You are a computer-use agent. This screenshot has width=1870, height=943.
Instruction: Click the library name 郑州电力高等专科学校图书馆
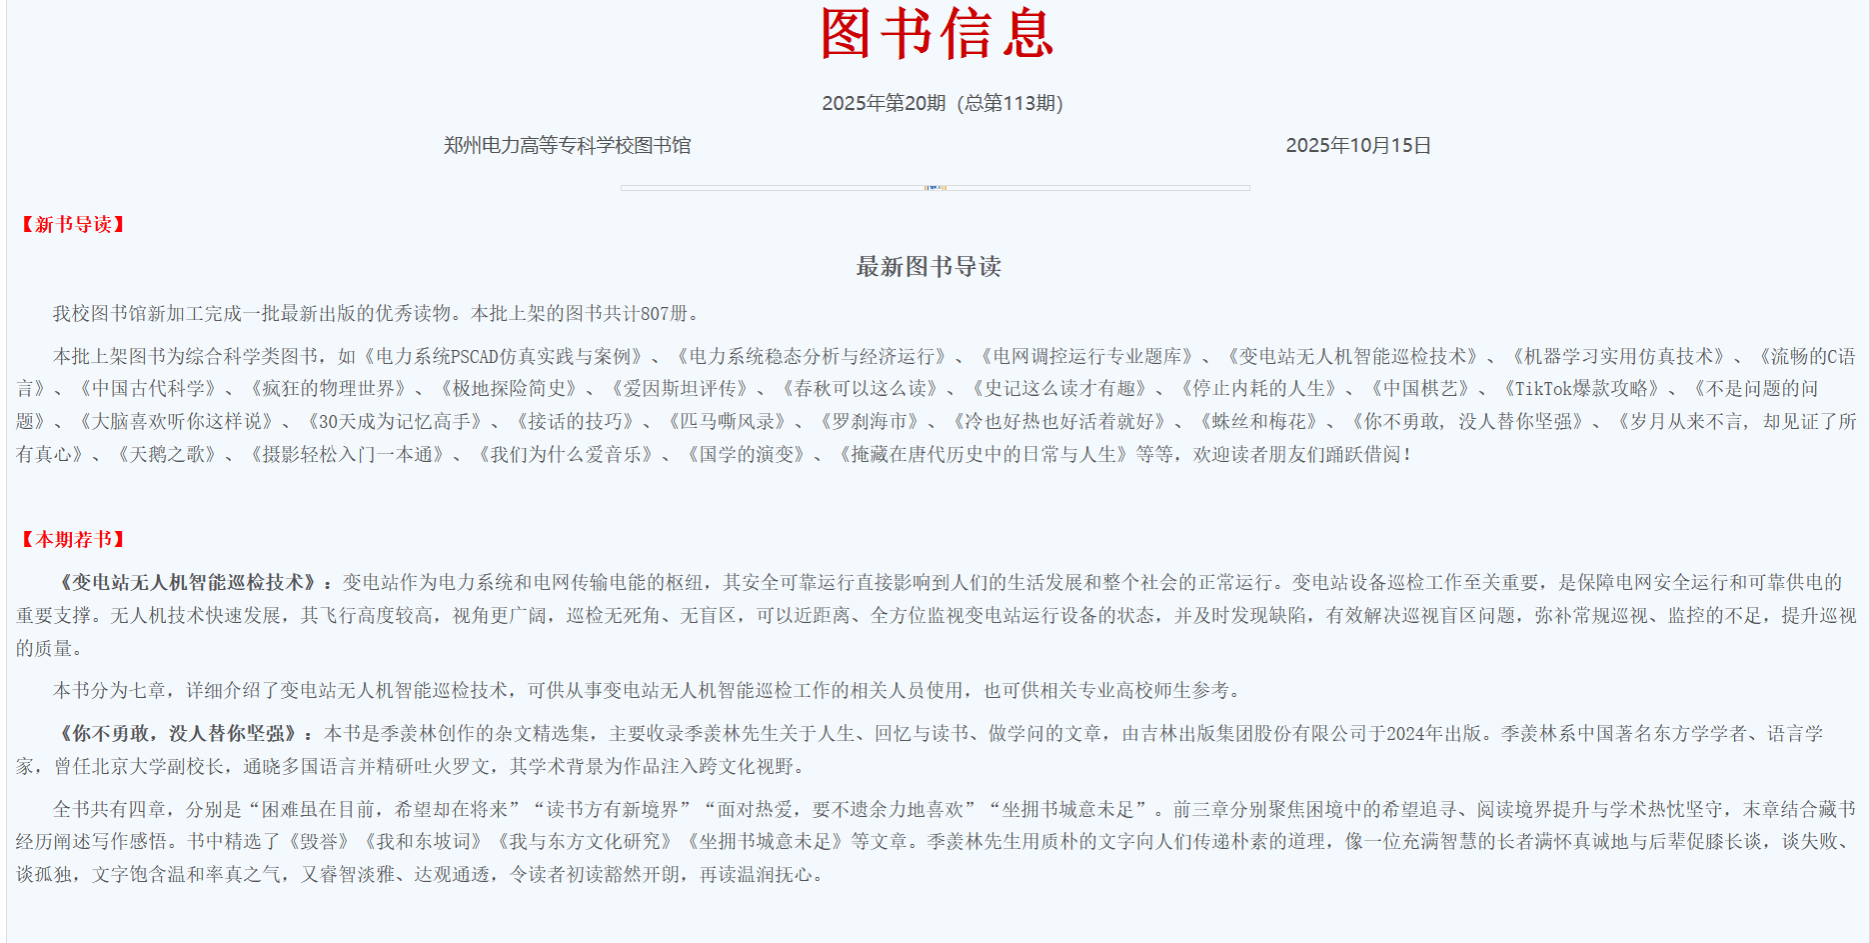click(567, 145)
